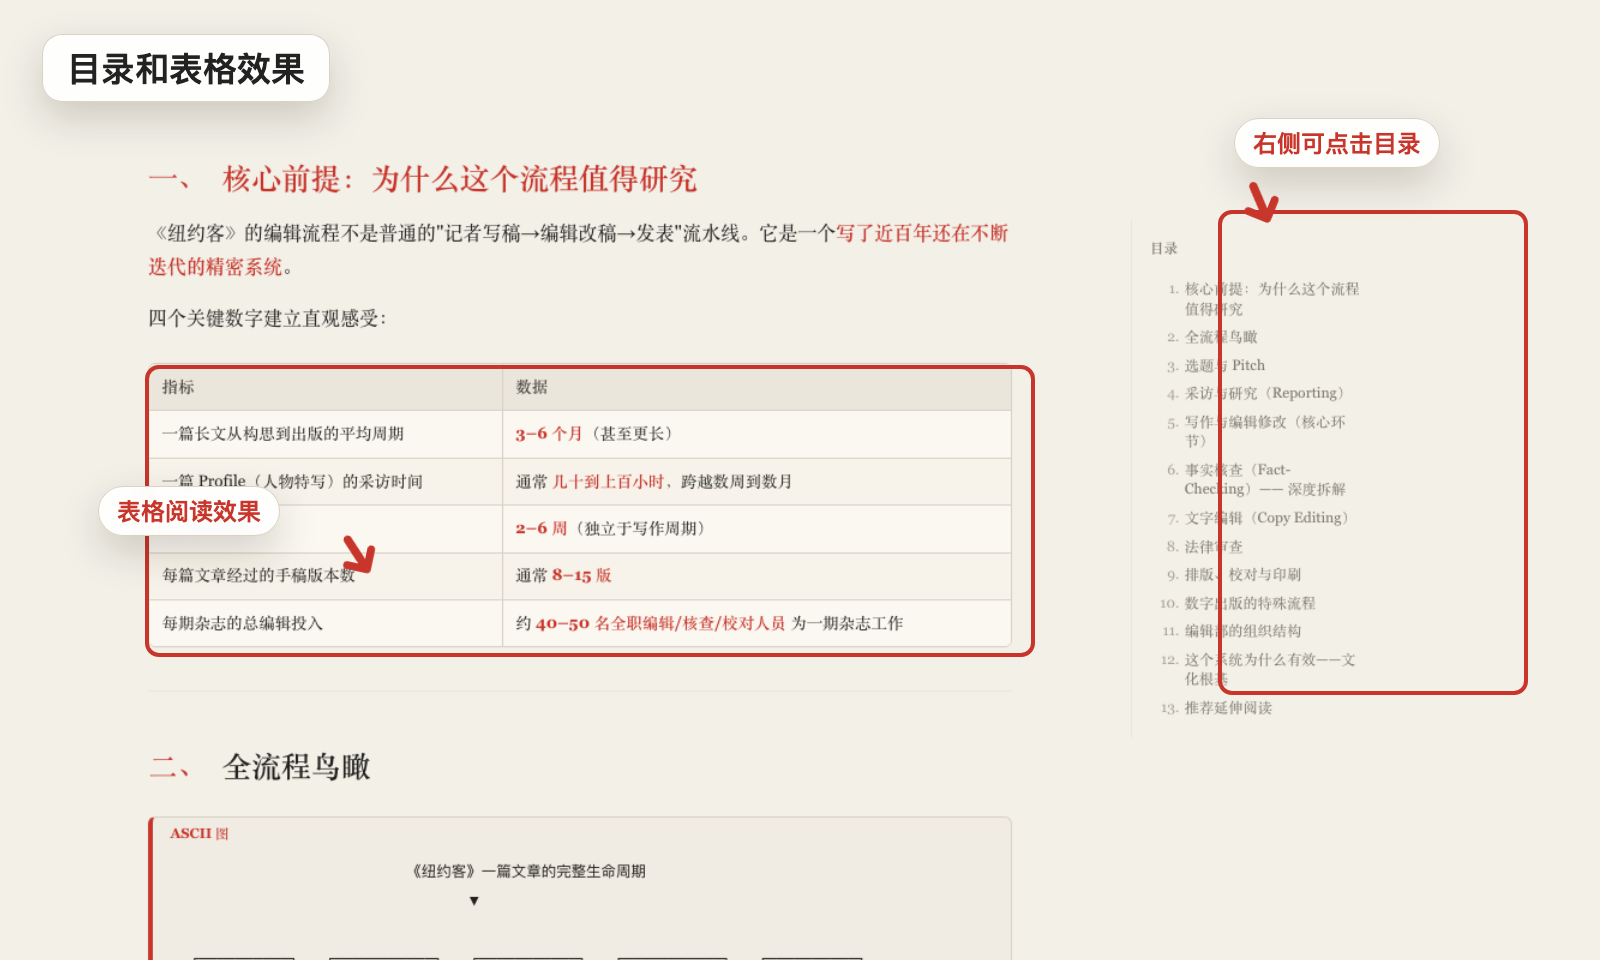The width and height of the screenshot is (1600, 960).
Task: Click the sentence 四个关键数字建立直观感受
Action: coord(267,318)
